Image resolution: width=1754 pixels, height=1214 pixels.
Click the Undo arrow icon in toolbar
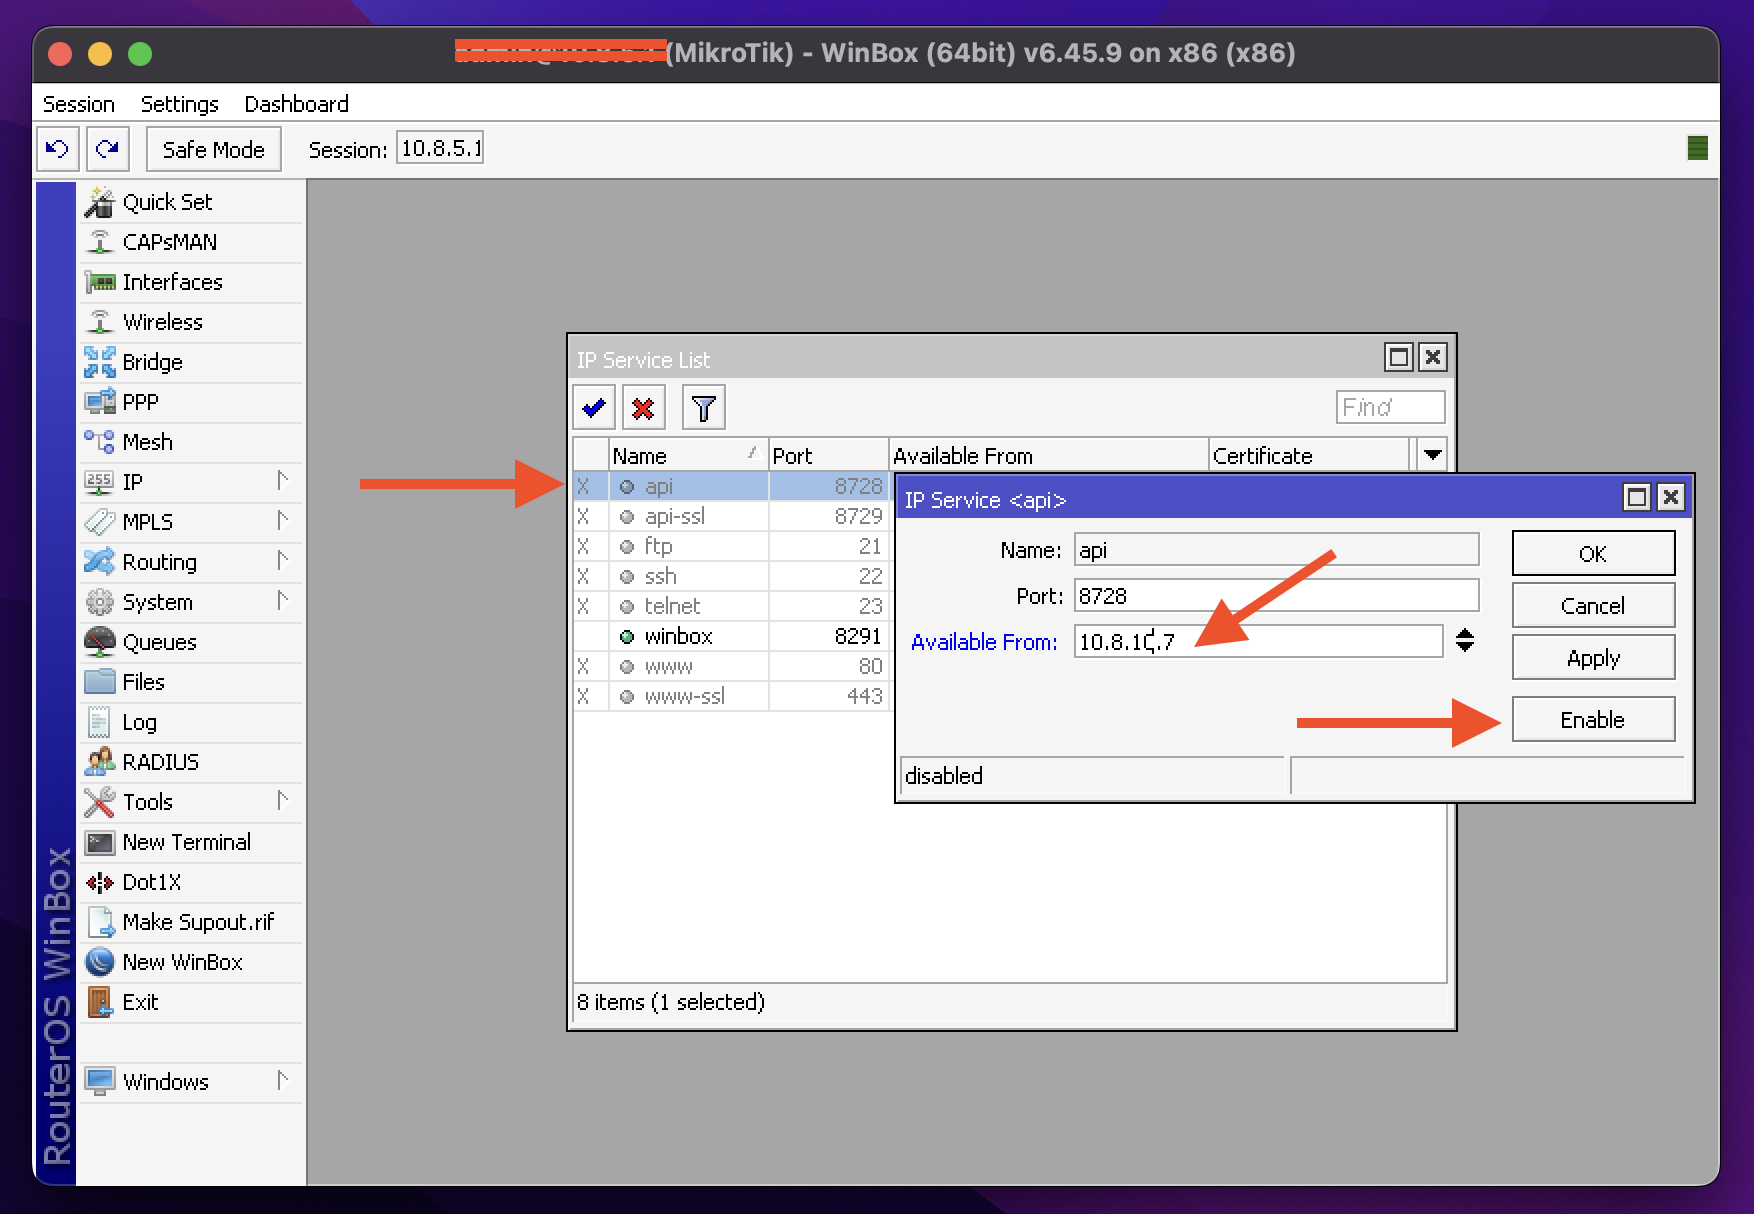[x=57, y=149]
